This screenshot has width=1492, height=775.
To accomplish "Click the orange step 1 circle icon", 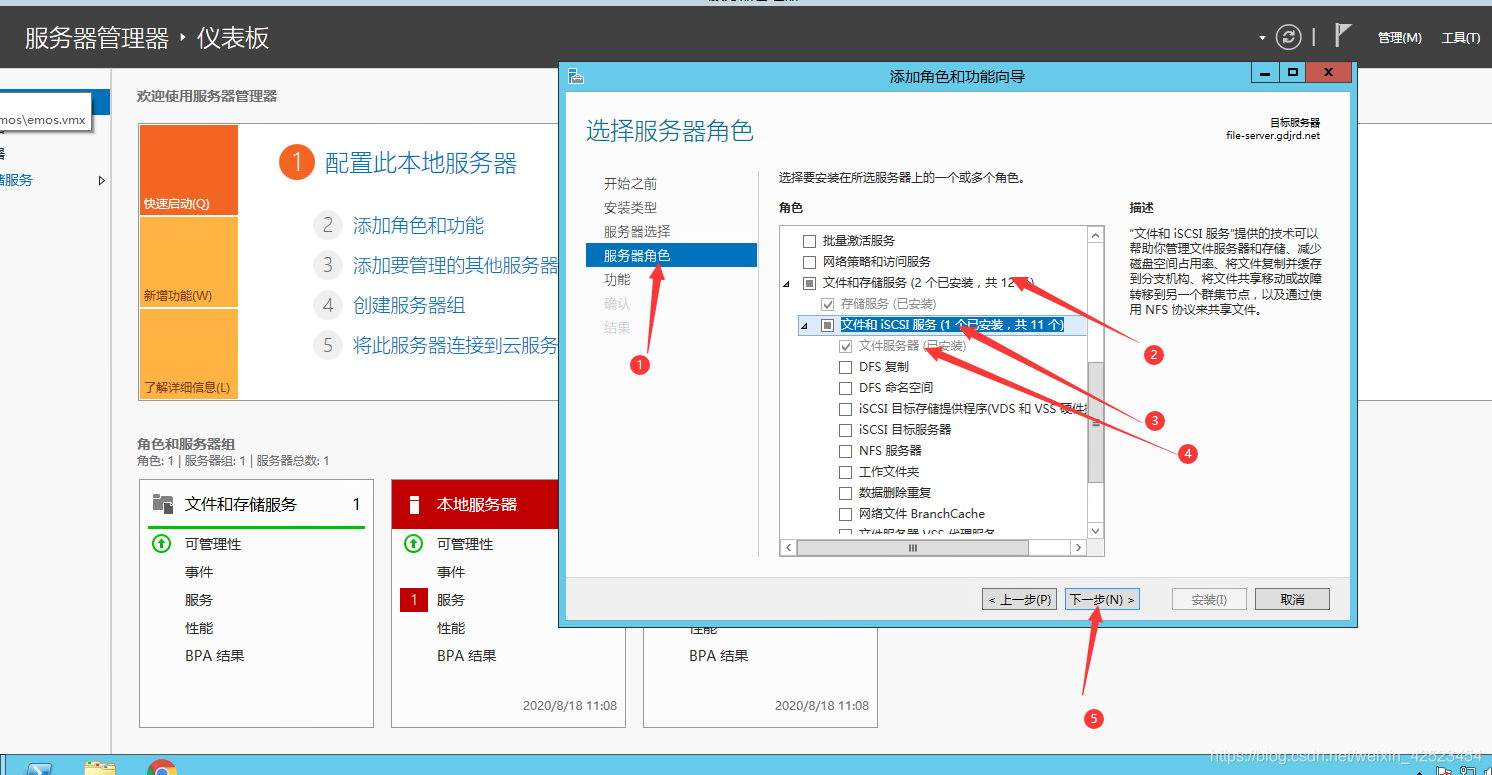I will (297, 163).
